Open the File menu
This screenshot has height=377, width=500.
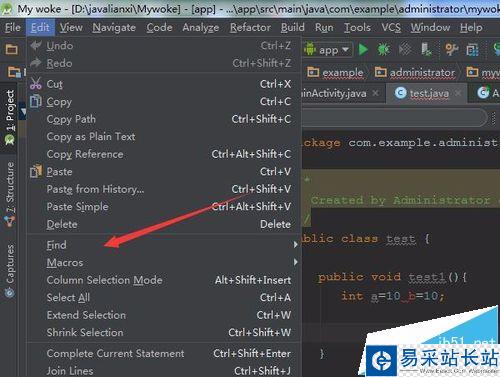13,27
